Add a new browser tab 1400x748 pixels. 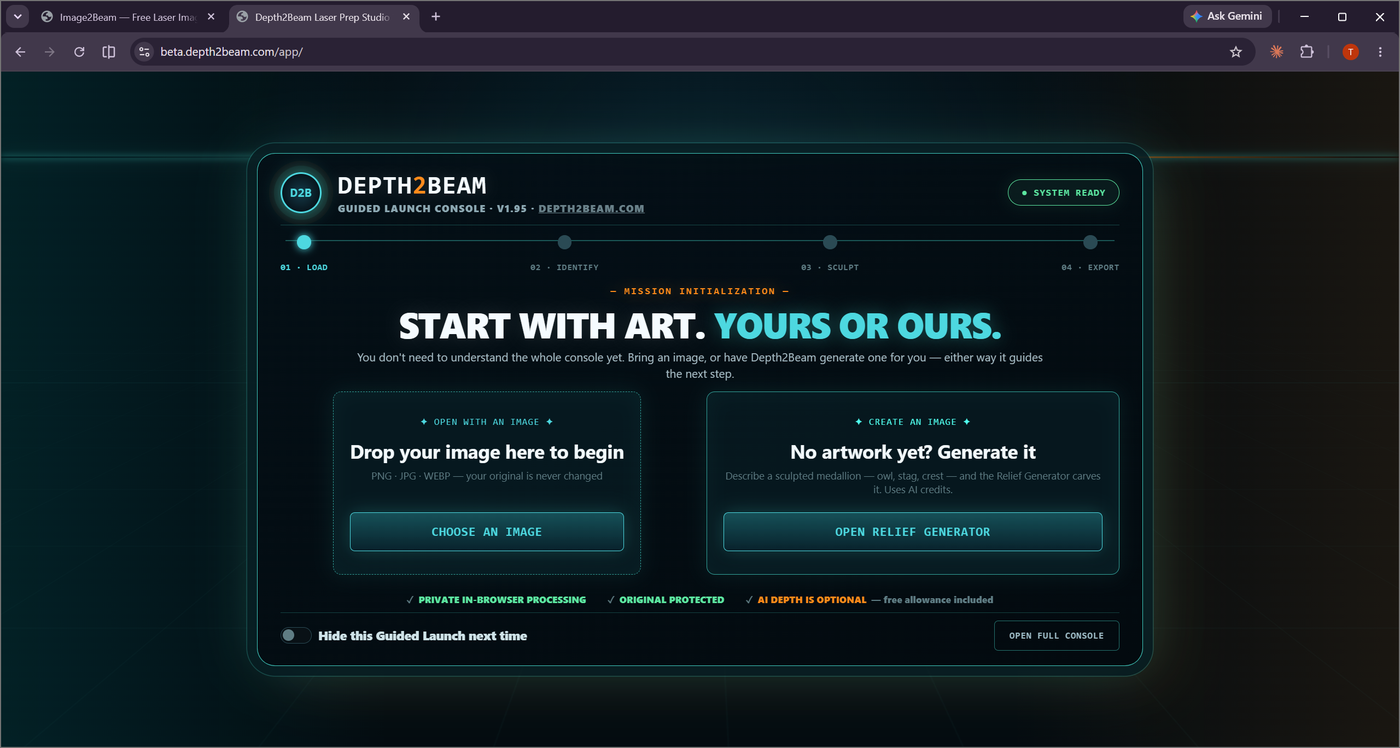pyautogui.click(x=436, y=17)
